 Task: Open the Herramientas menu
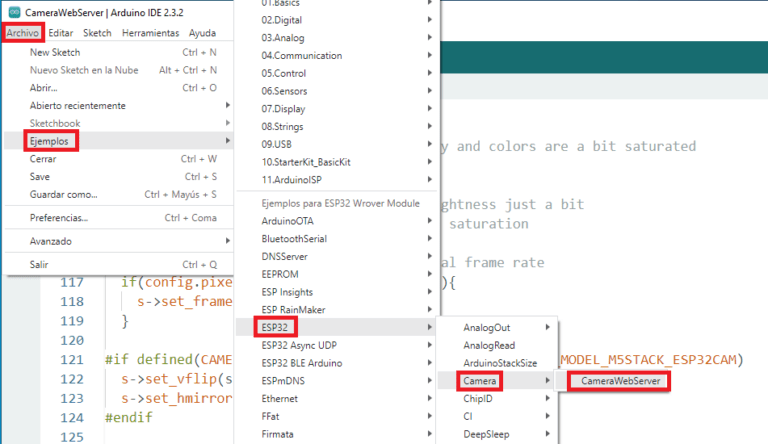tap(151, 33)
